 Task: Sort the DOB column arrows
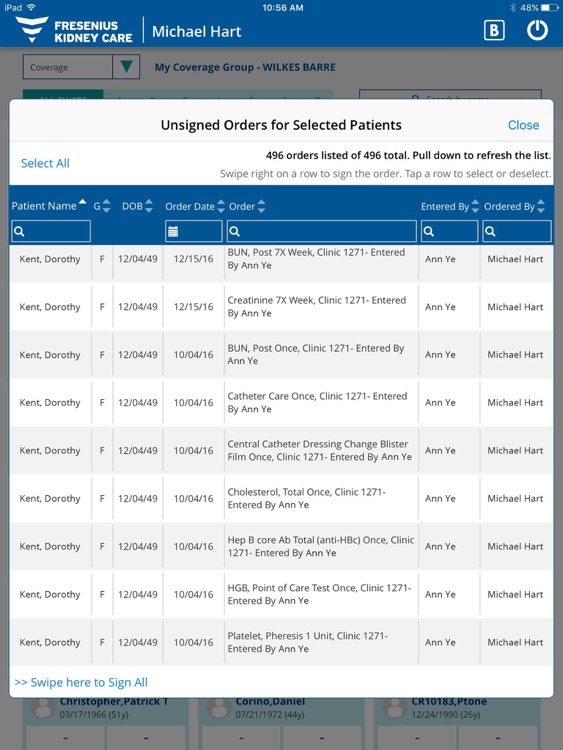(x=149, y=206)
